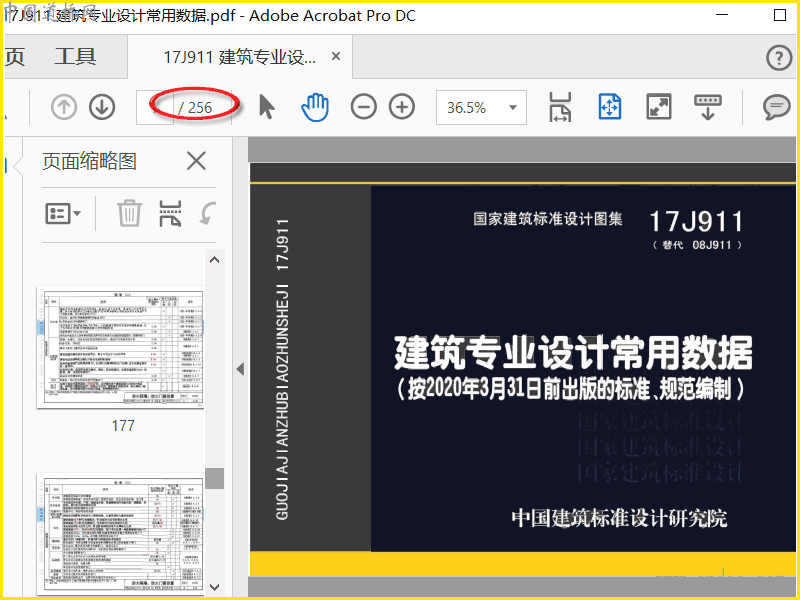The height and width of the screenshot is (600, 800).
Task: Select the 17J911 建筑专业设 document tab
Action: pyautogui.click(x=240, y=57)
